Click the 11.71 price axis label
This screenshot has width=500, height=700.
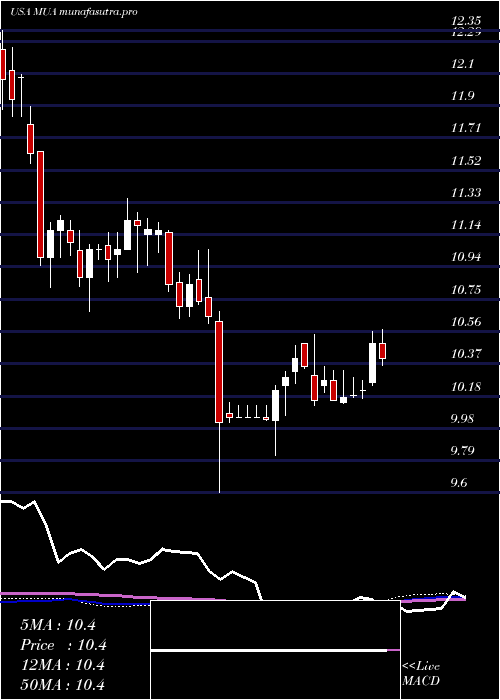pos(466,128)
